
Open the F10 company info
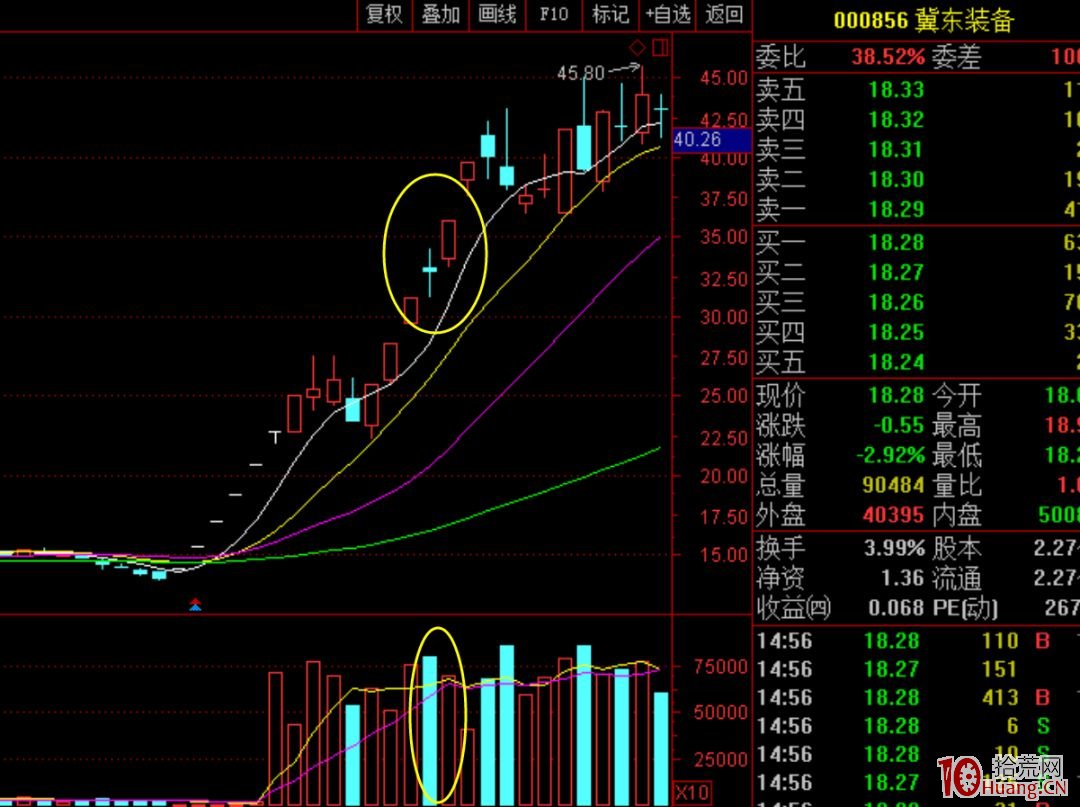click(x=554, y=14)
